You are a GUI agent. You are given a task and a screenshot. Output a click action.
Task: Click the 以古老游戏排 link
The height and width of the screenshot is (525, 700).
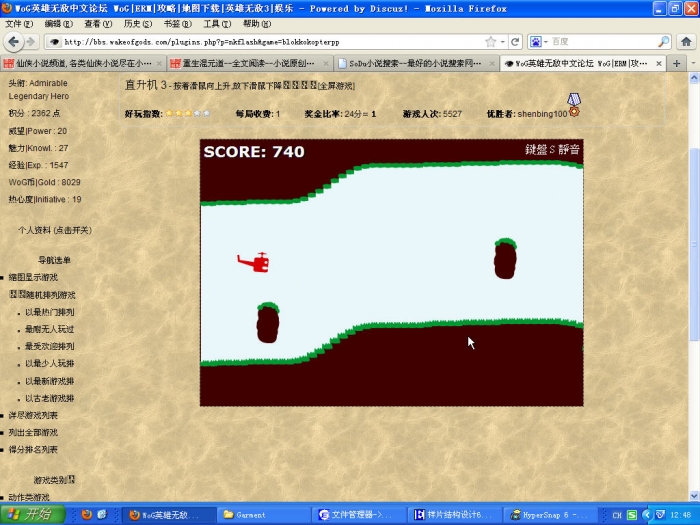pyautogui.click(x=50, y=398)
